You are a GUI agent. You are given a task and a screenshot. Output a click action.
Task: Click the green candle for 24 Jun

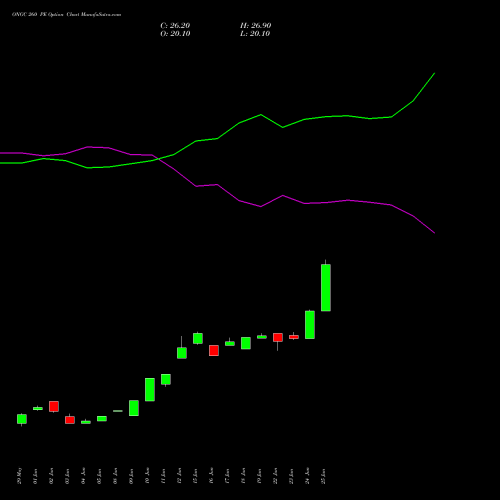click(310, 325)
